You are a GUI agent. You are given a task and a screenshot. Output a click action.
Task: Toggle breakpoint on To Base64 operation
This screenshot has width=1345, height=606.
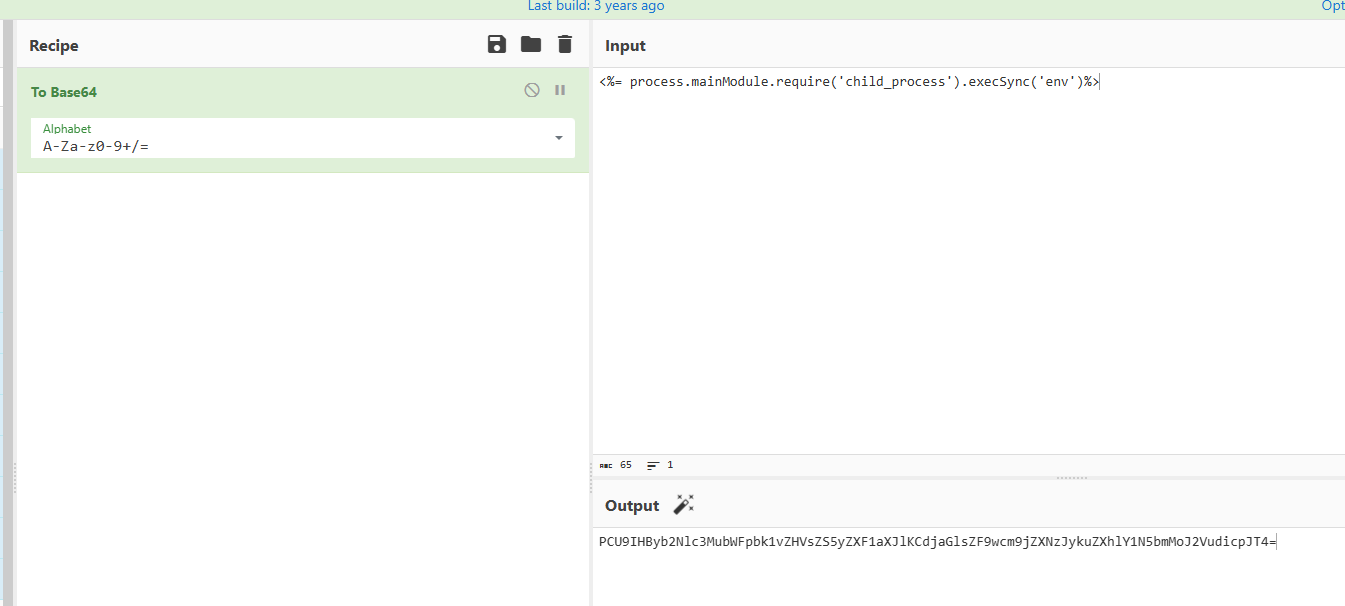560,90
